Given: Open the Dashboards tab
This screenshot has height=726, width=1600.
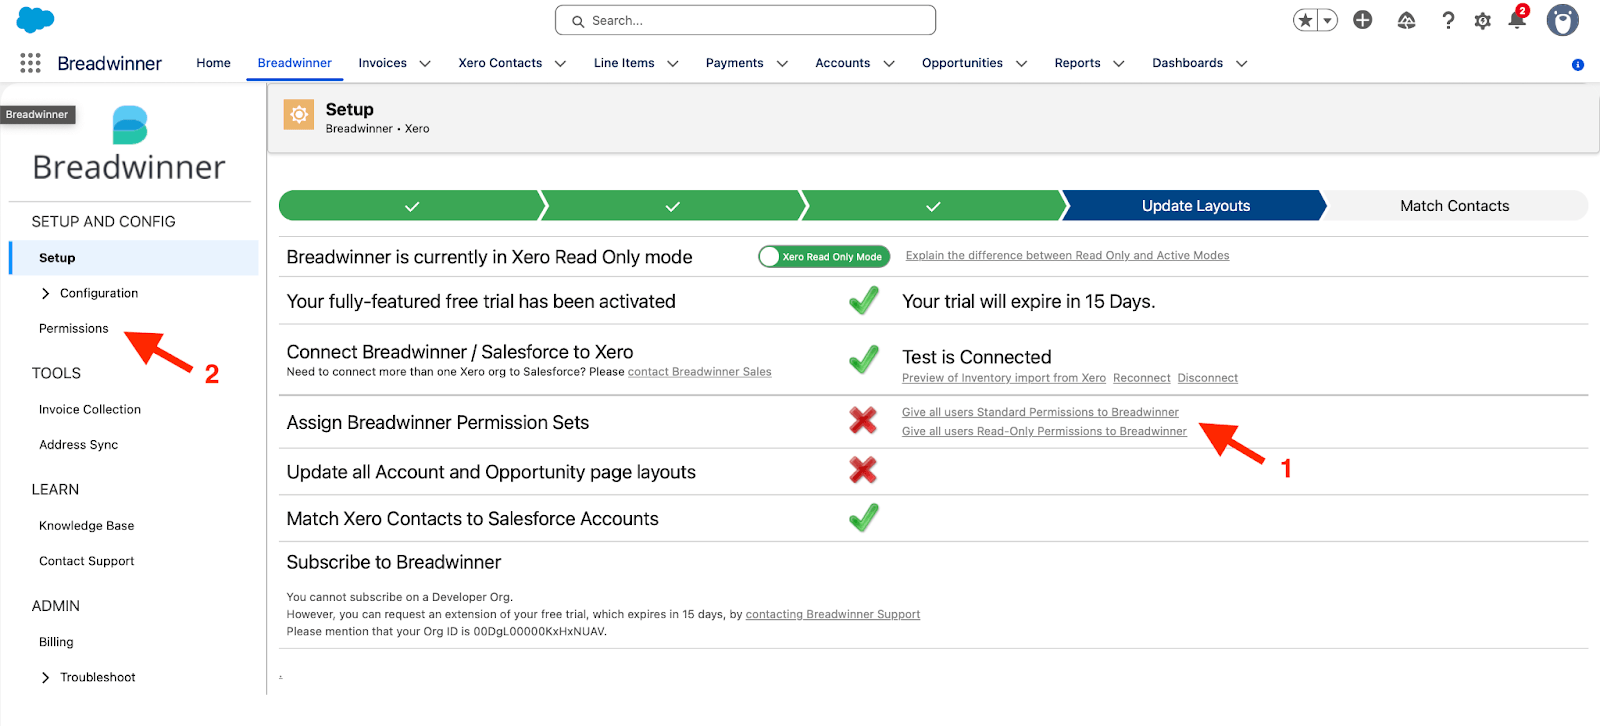Looking at the screenshot, I should pos(1187,63).
